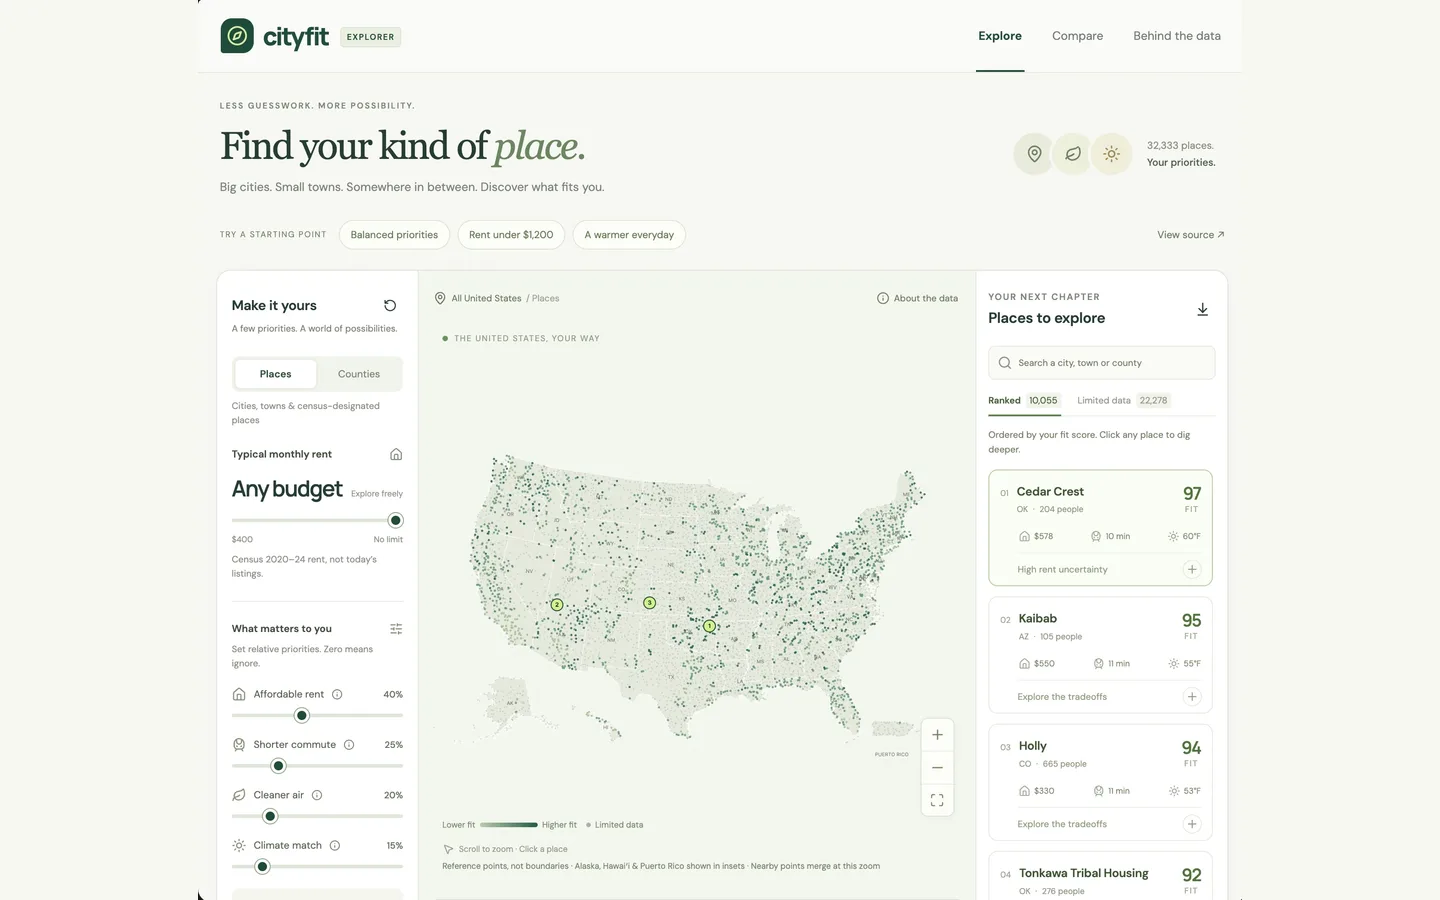Show info for Cleaner air
Viewport: 1440px width, 900px height.
click(x=317, y=795)
